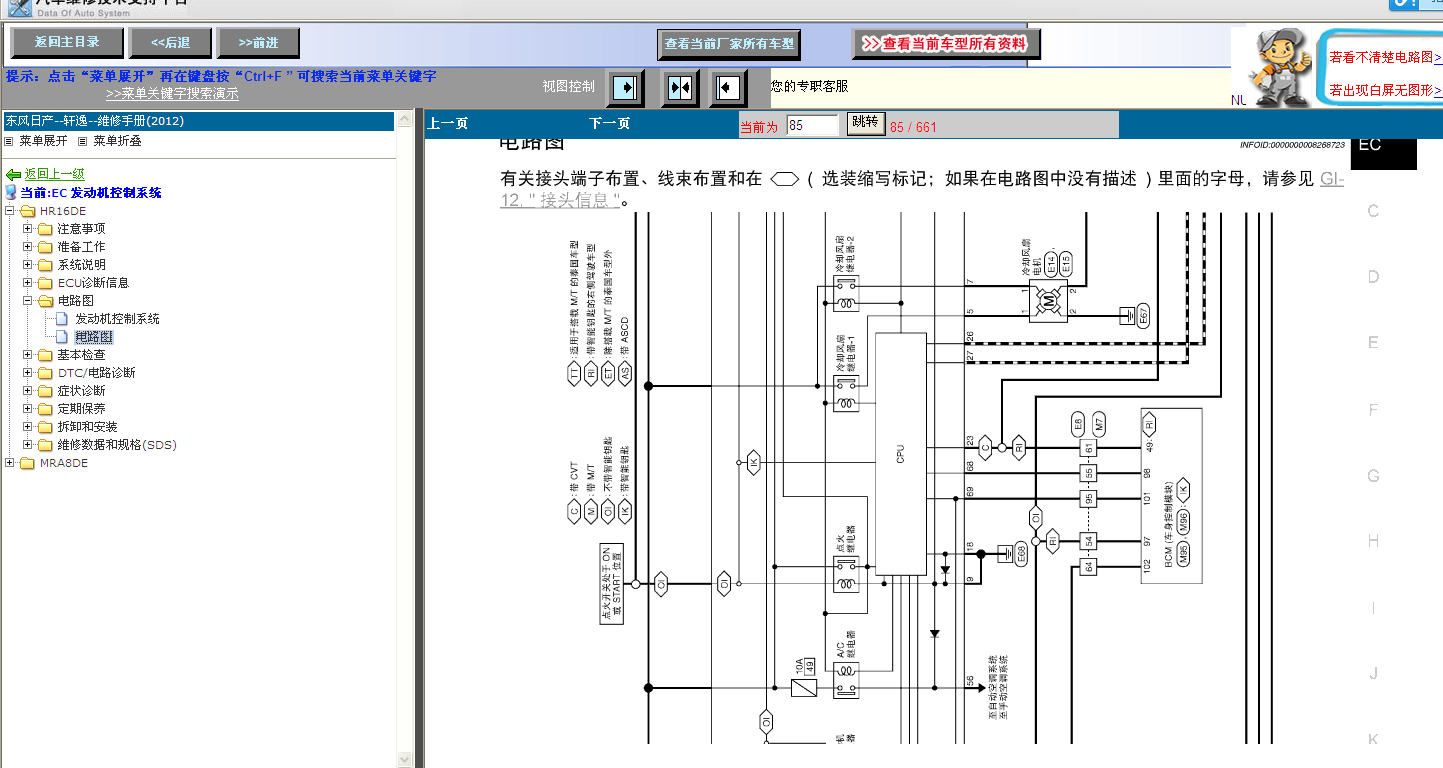
Task: Click the >>前进 button
Action: click(258, 42)
